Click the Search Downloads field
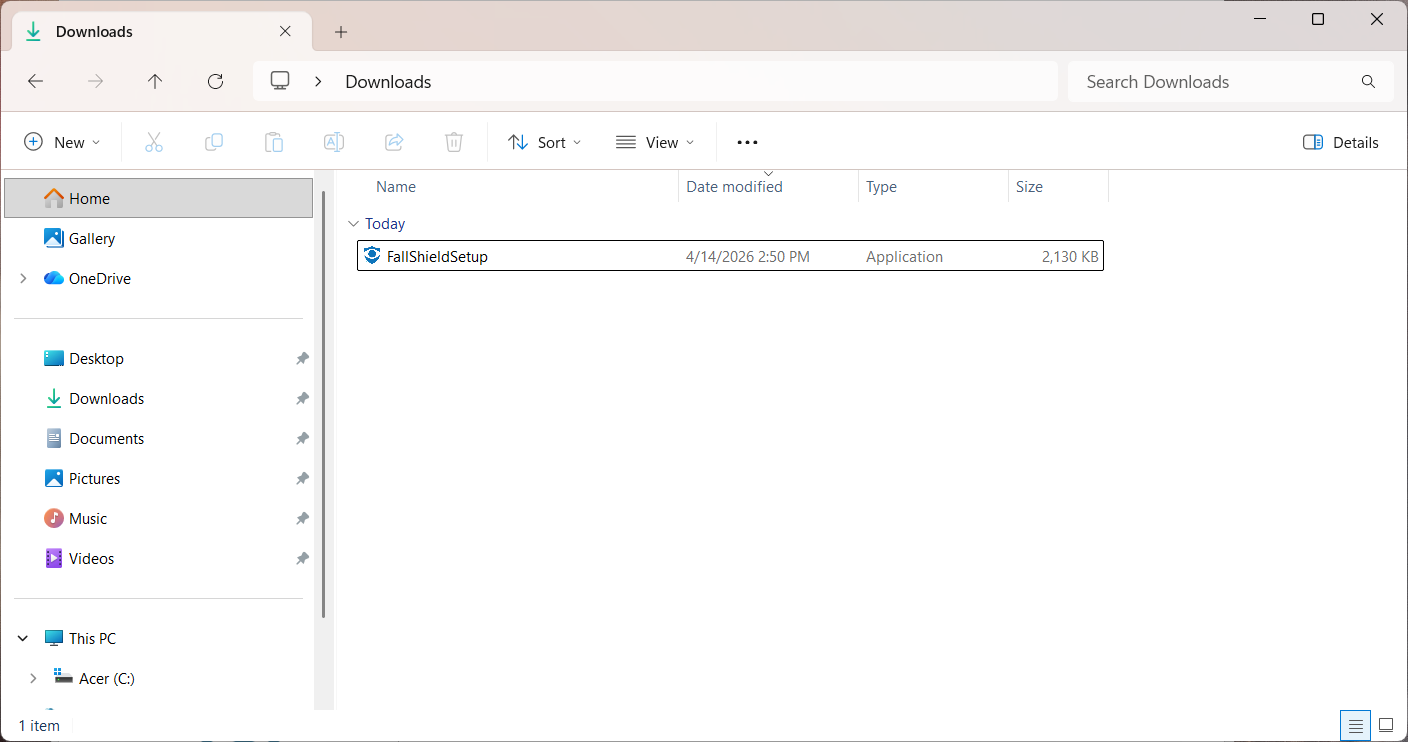Screen dimensions: 1408x742 click(x=1231, y=82)
